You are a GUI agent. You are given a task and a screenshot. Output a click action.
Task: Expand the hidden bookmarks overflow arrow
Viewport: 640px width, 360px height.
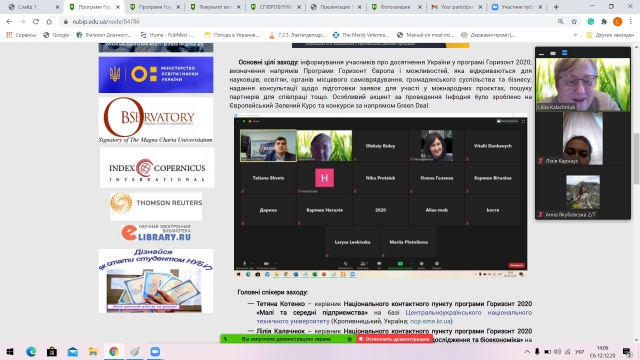coord(576,35)
